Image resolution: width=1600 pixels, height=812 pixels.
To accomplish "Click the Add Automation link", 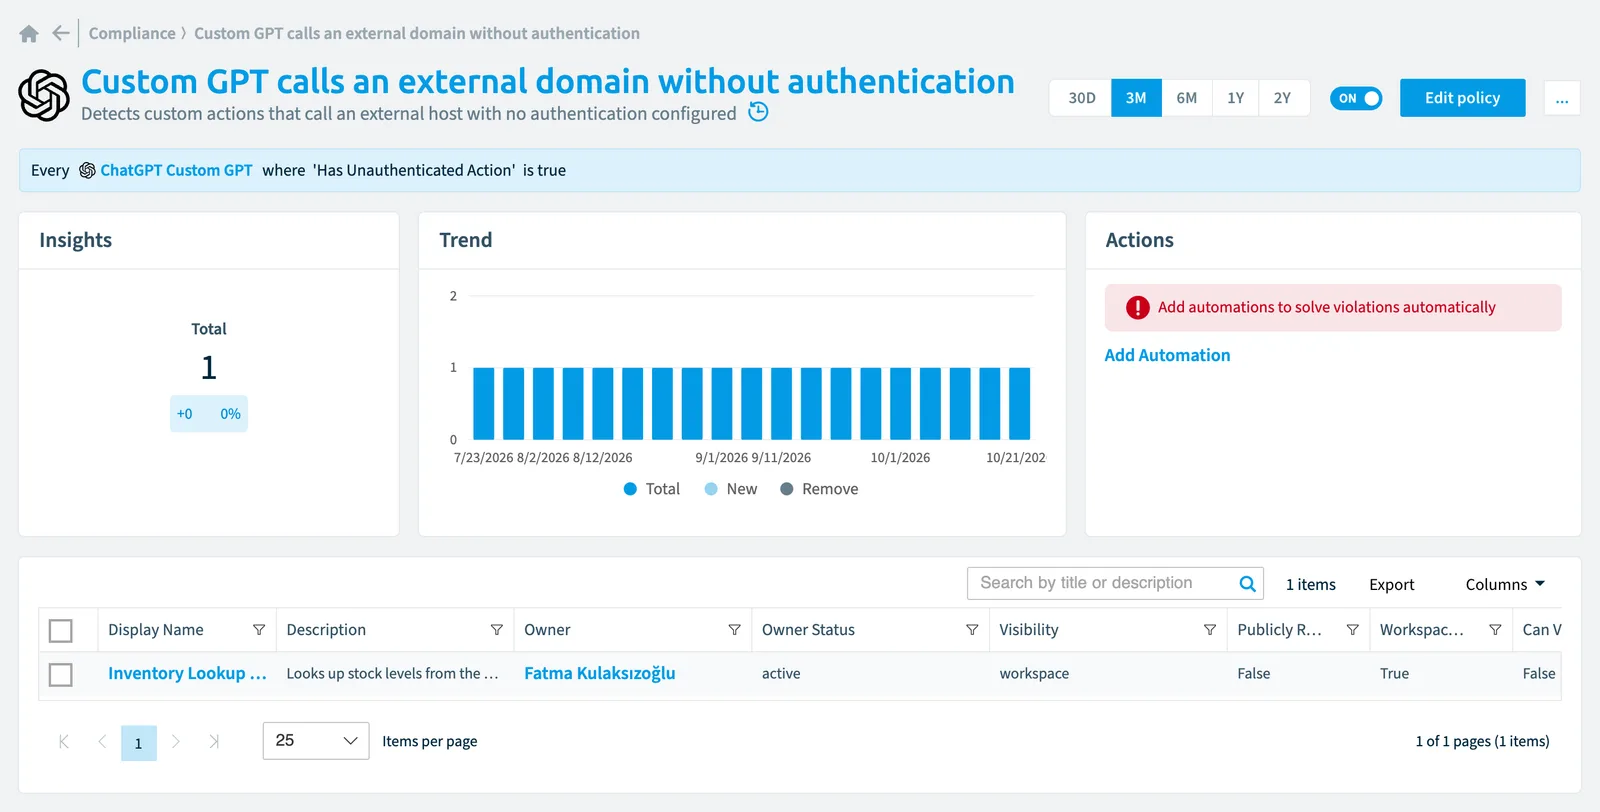I will coord(1167,355).
